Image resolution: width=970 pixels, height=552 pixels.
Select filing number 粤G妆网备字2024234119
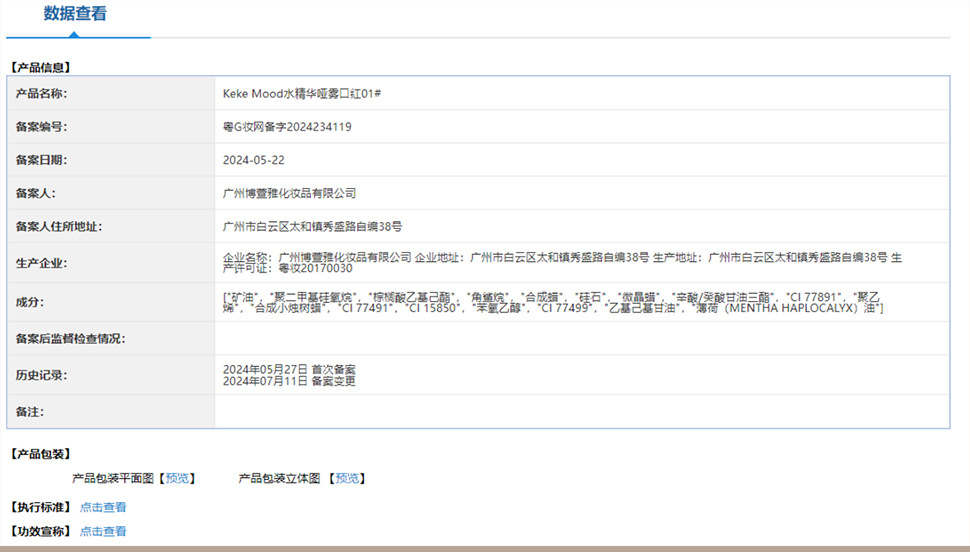(287, 127)
